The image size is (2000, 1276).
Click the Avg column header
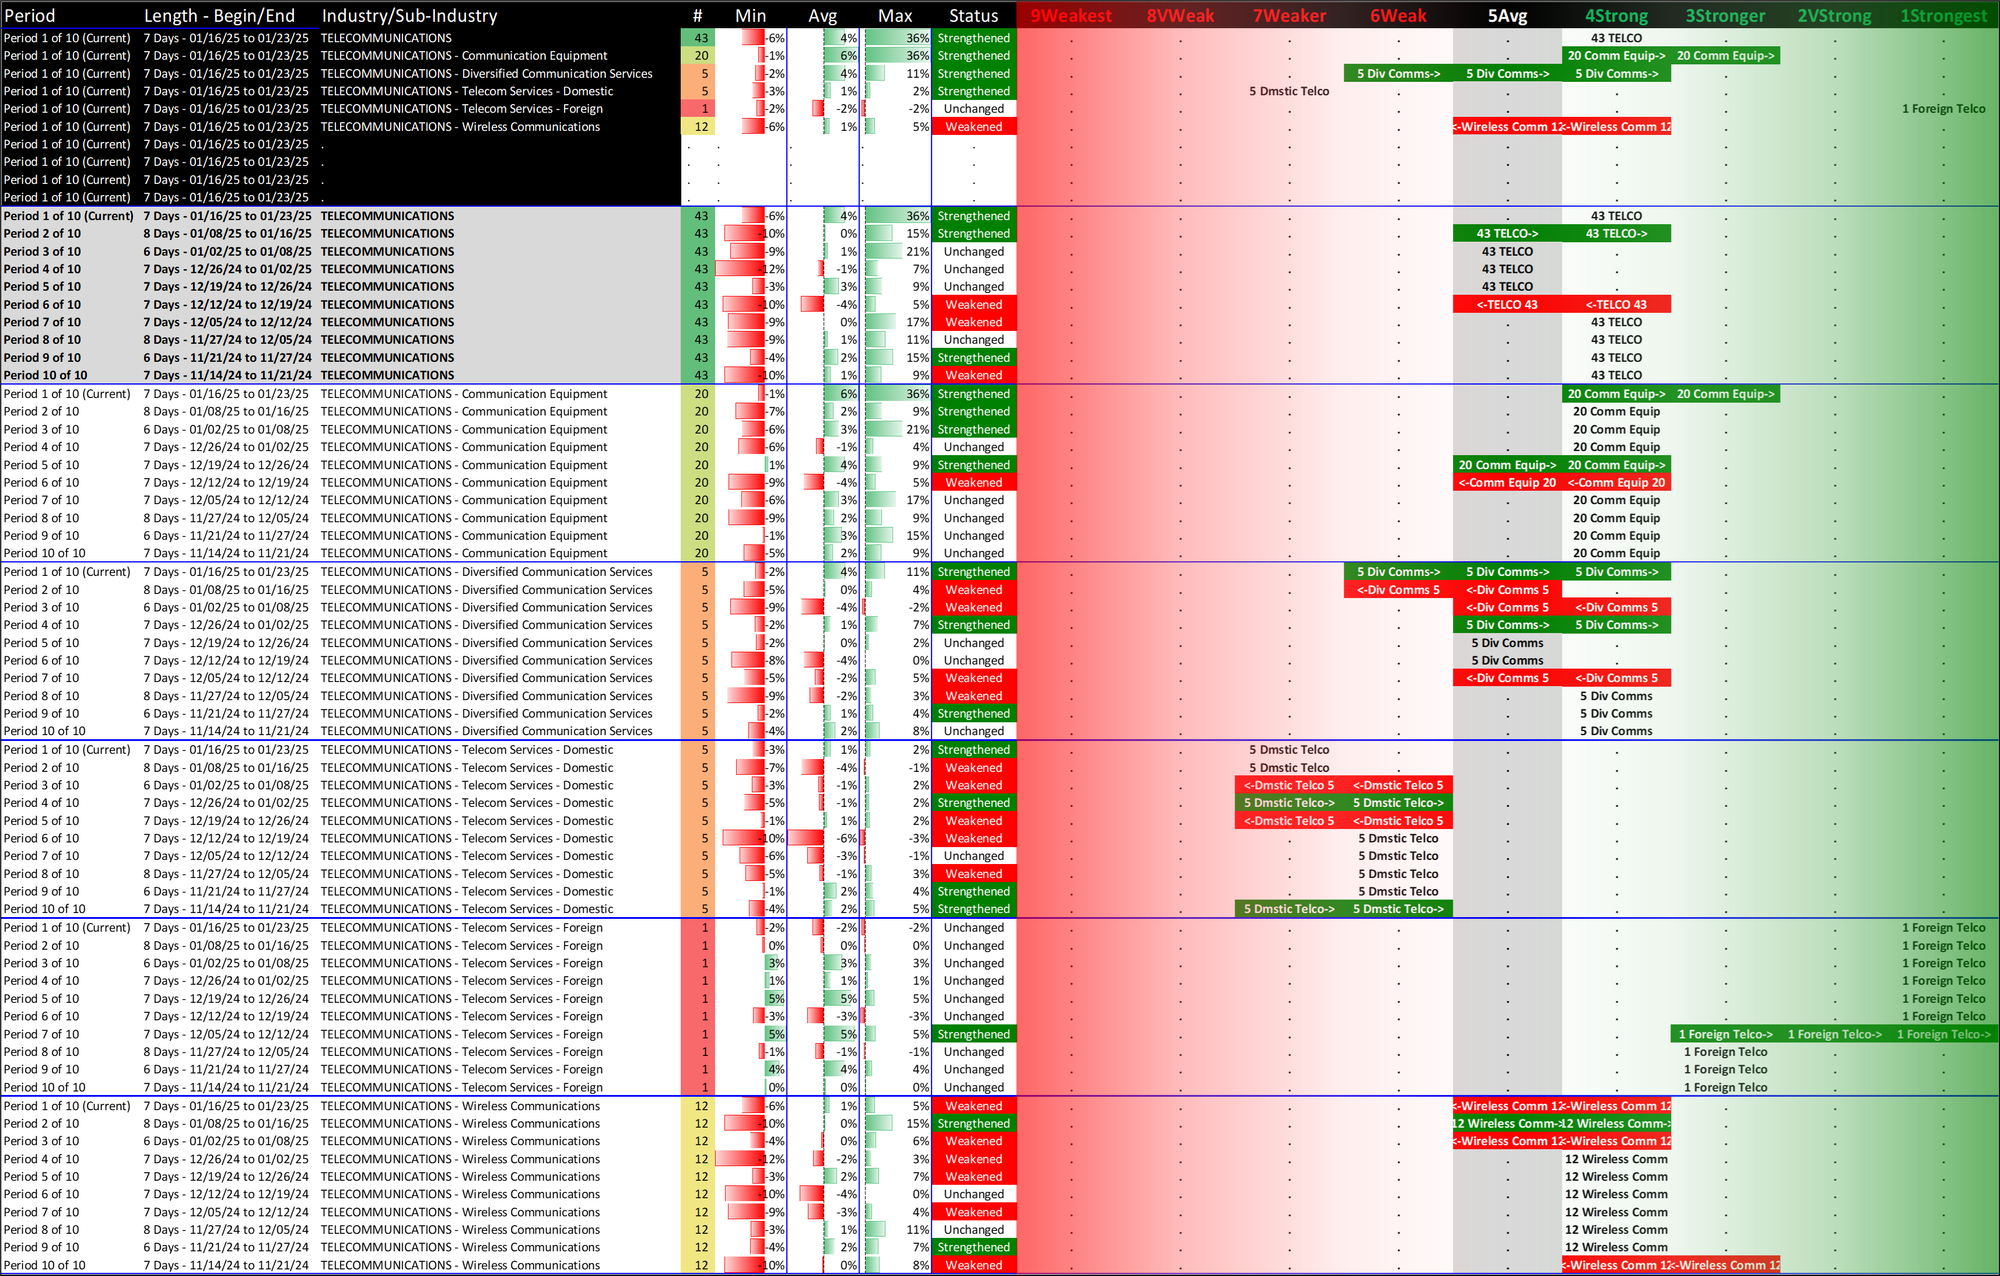tap(822, 16)
